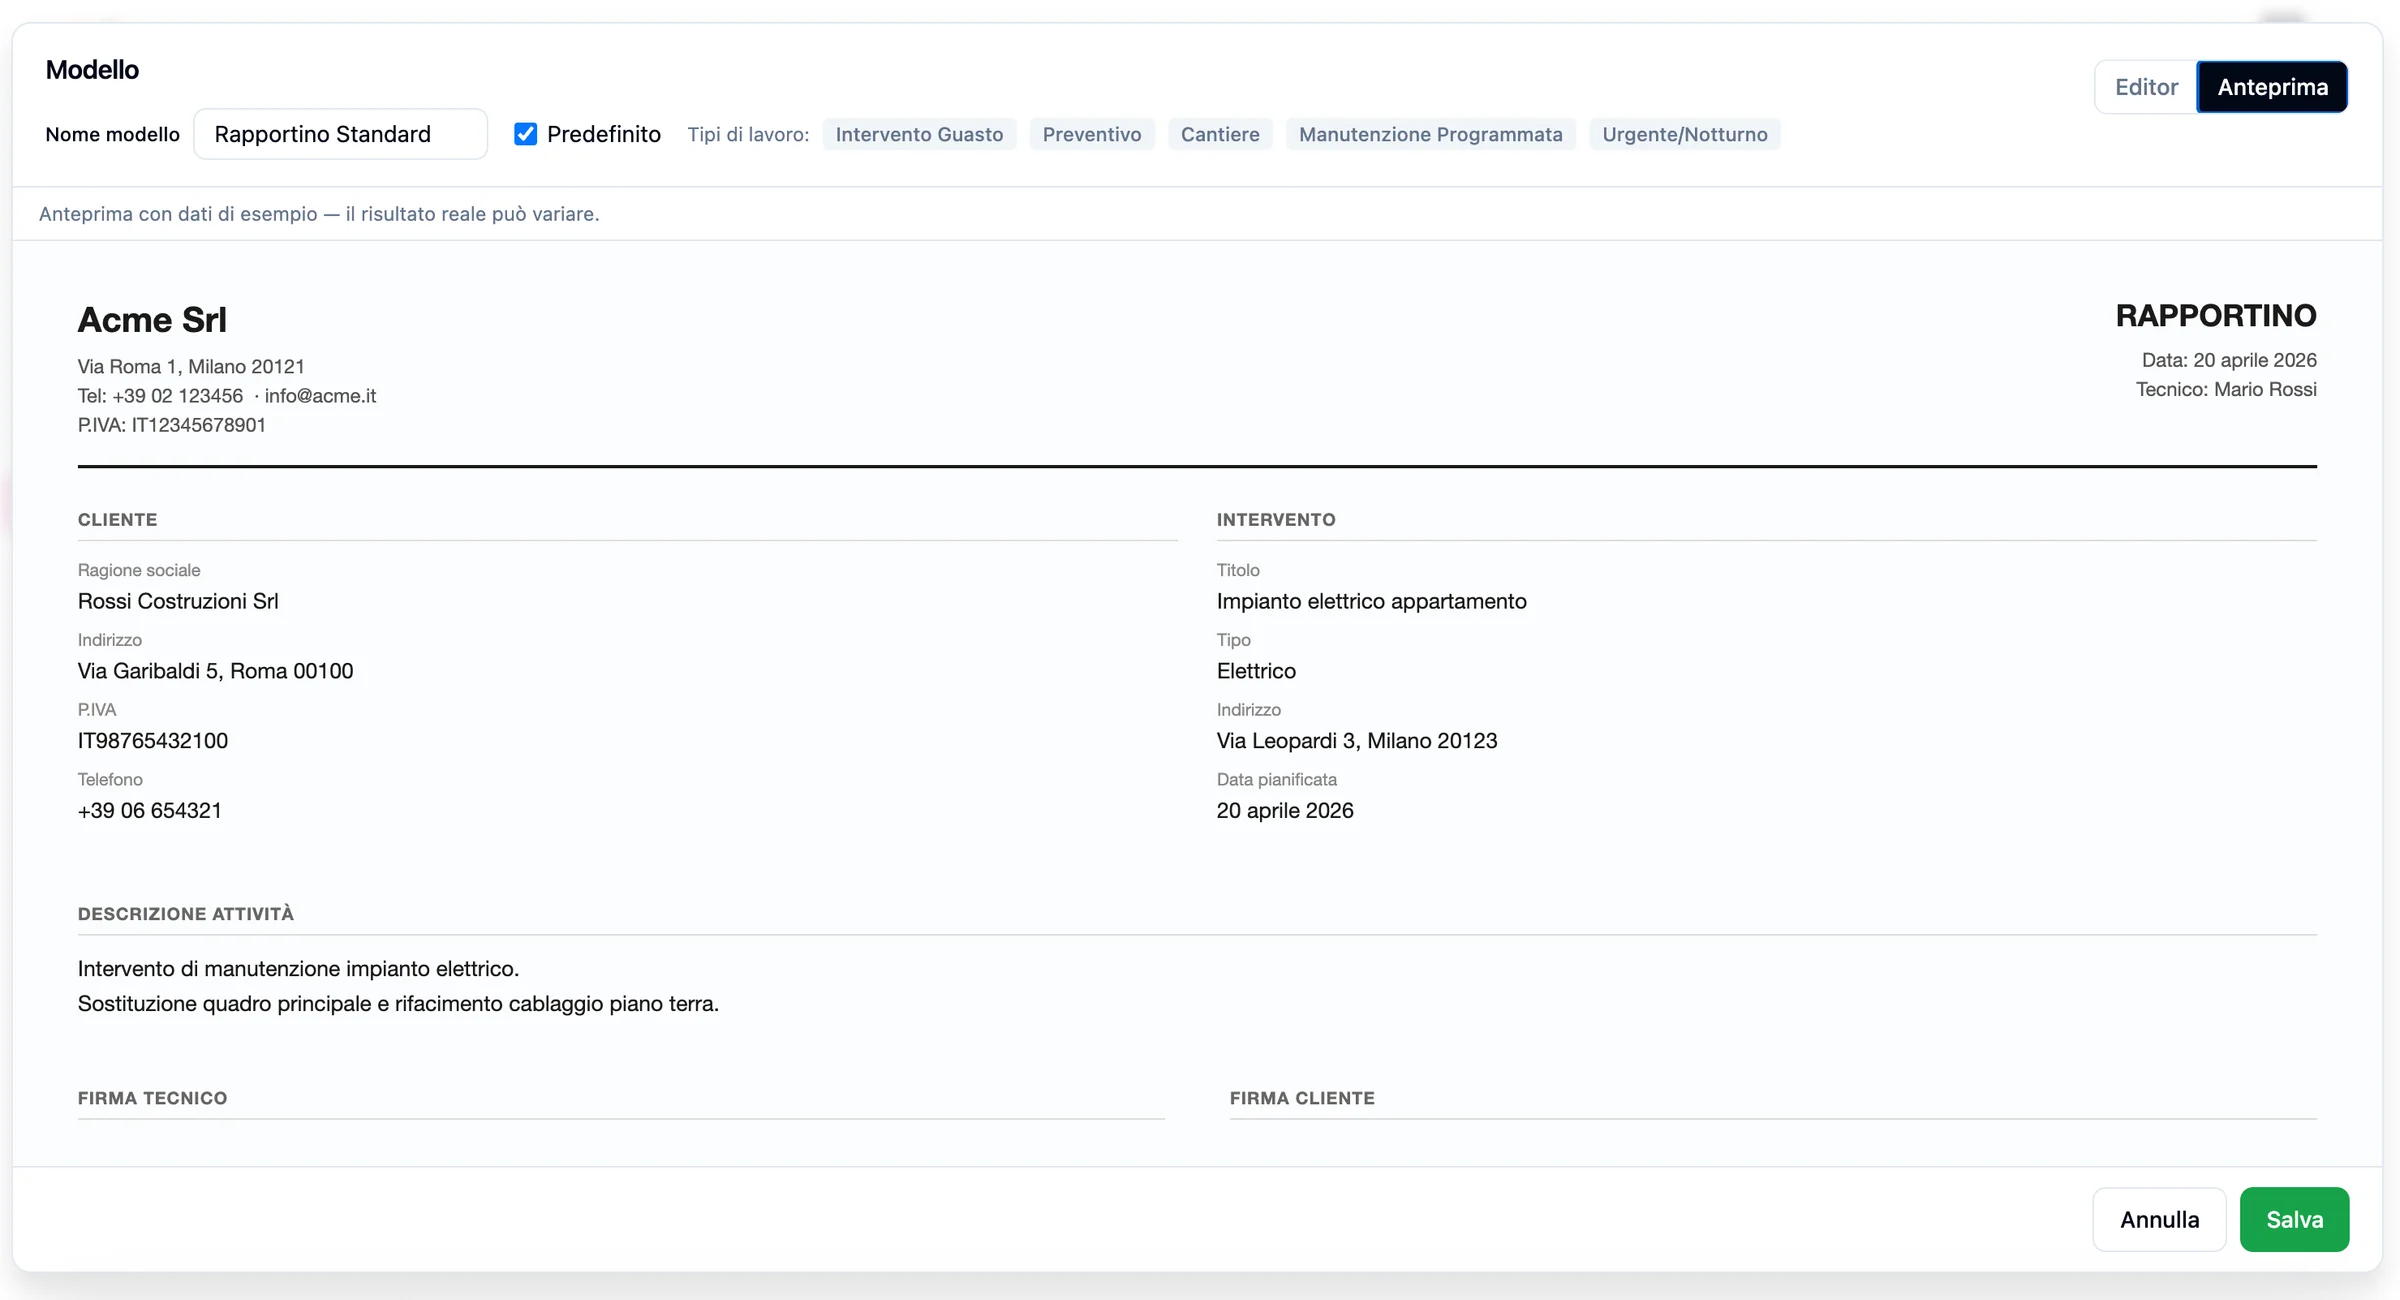Click the Nome modello input field
The image size is (2400, 1300).
pos(340,134)
